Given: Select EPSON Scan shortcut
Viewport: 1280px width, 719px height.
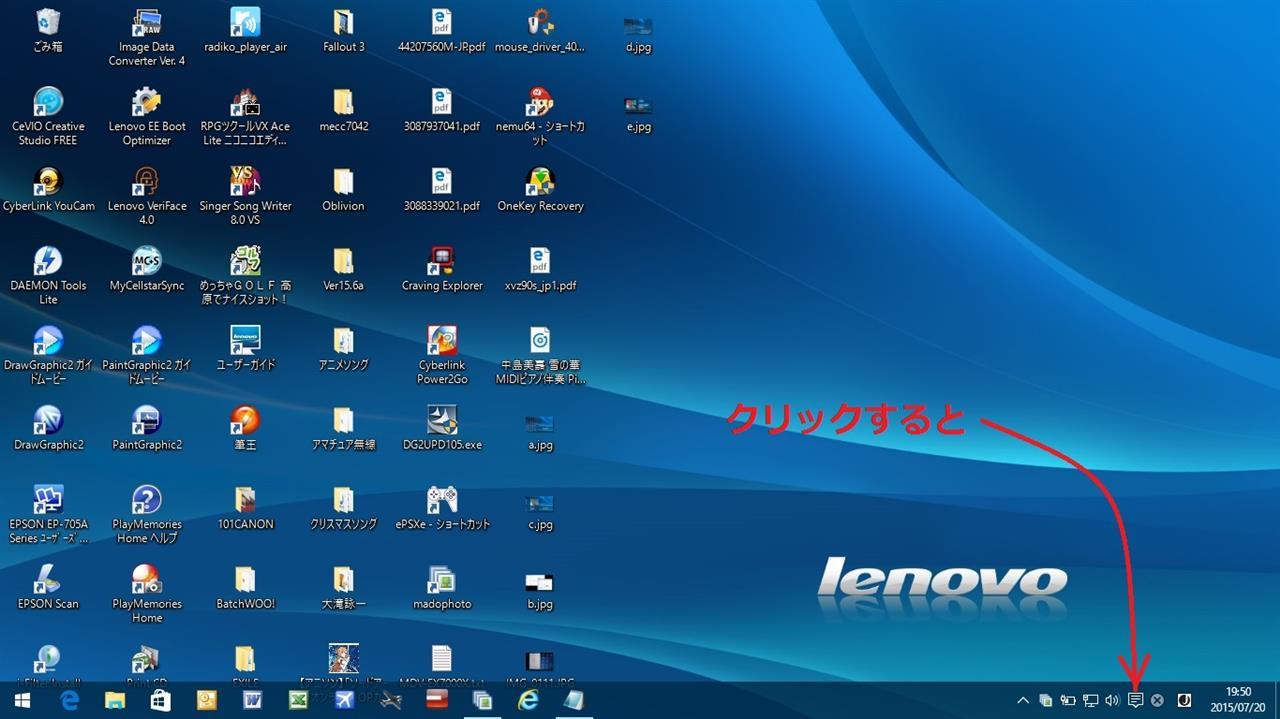Looking at the screenshot, I should [48, 587].
